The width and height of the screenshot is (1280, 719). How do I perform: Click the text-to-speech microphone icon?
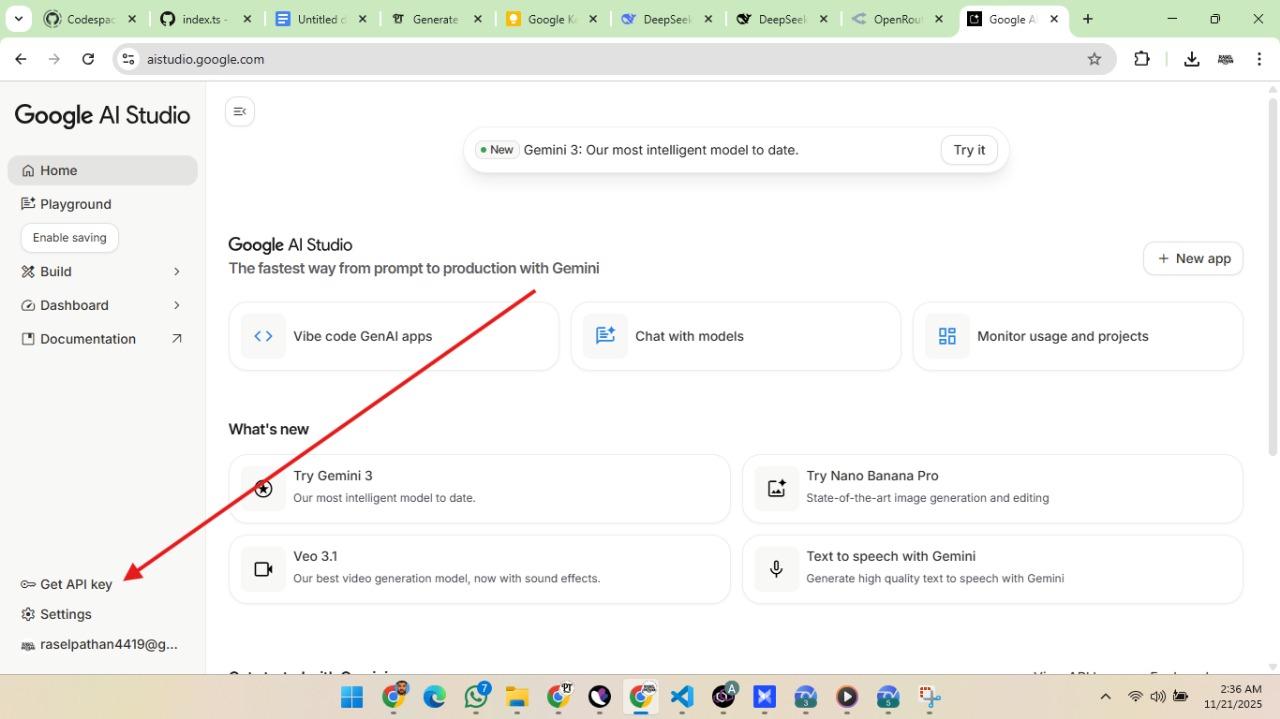(776, 568)
